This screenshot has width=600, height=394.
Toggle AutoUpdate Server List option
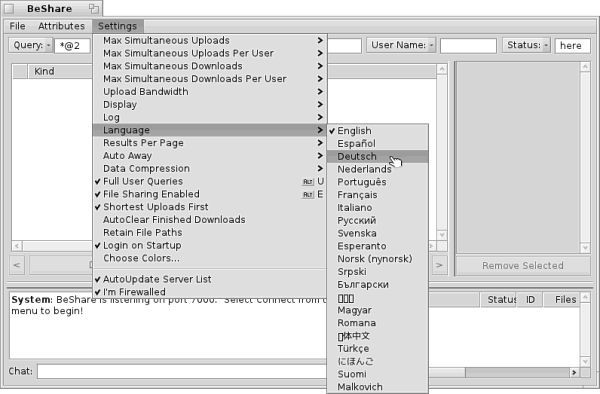[210, 279]
